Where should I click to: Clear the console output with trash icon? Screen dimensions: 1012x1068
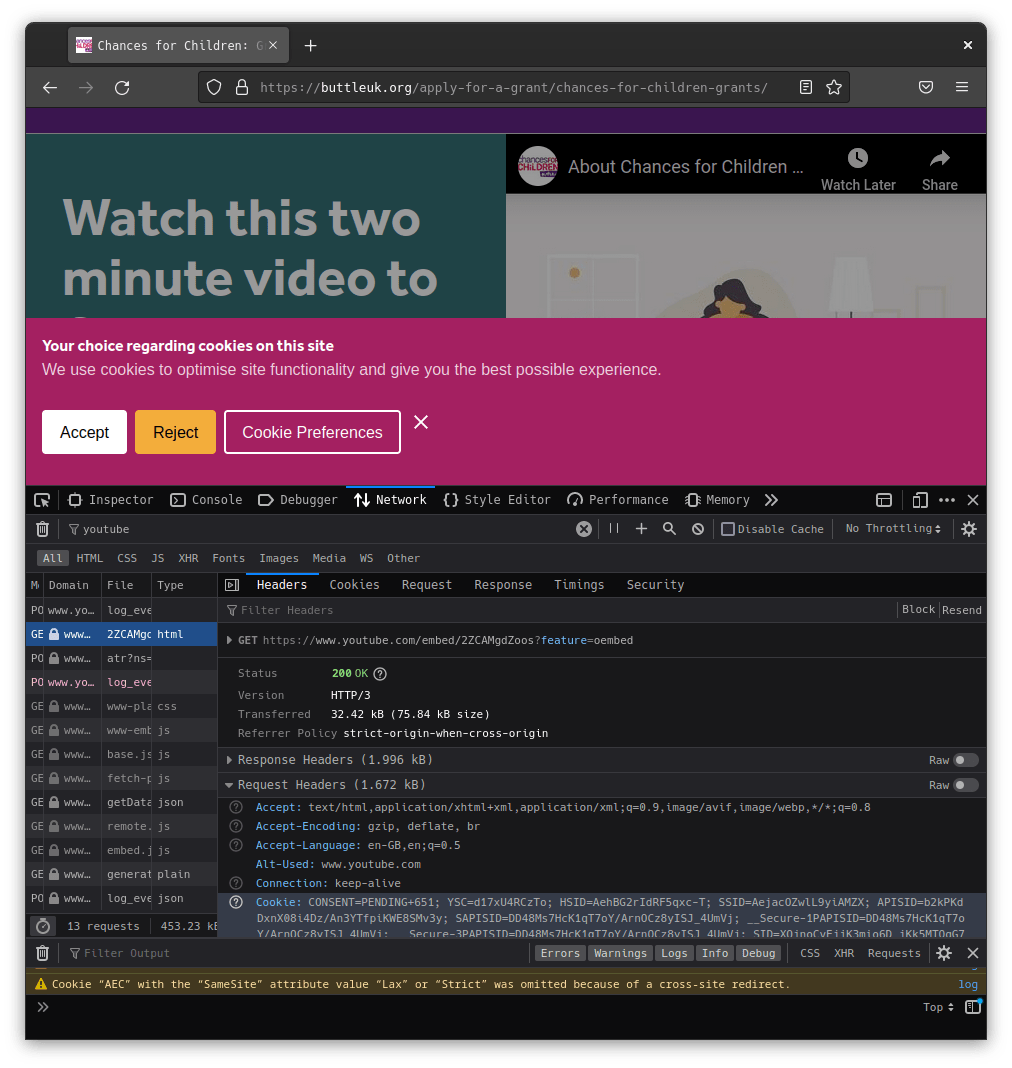(42, 954)
